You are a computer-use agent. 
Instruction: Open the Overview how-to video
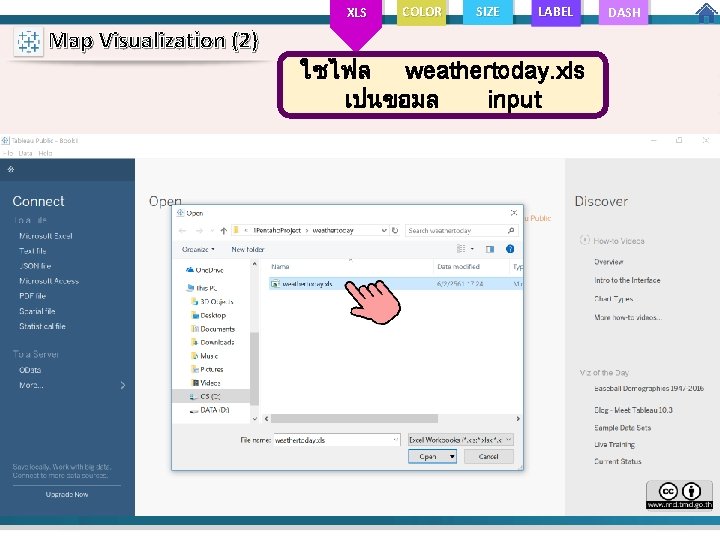click(x=608, y=262)
